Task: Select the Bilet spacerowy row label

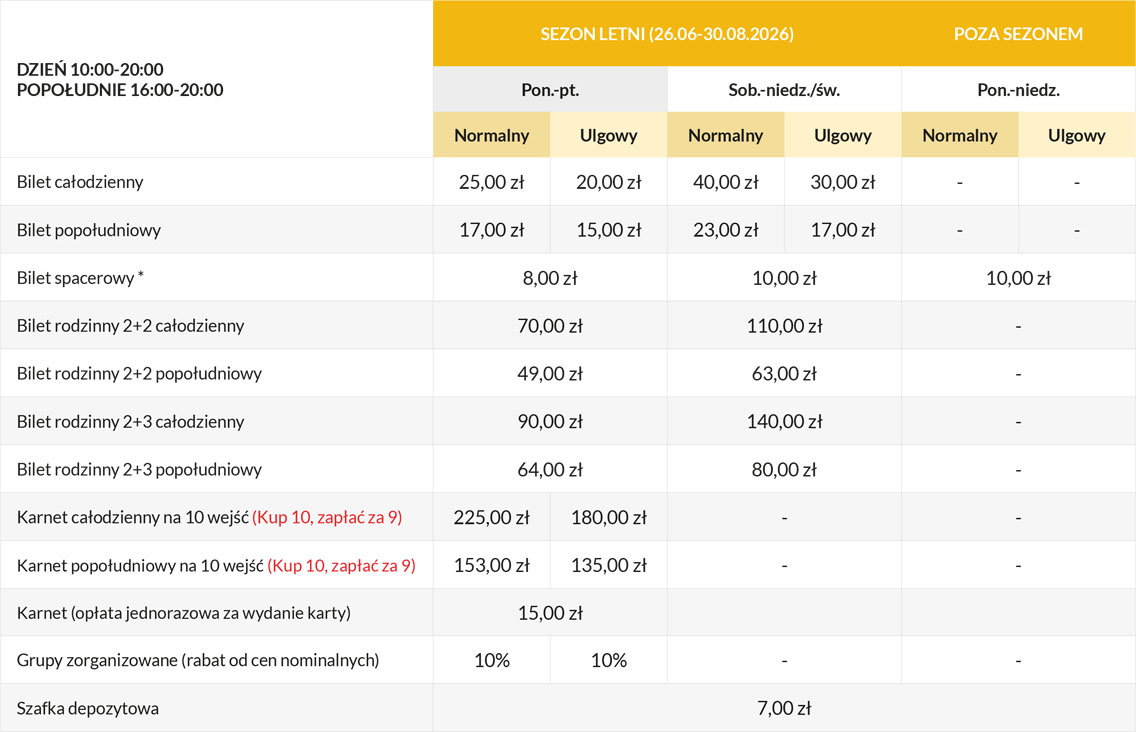Action: tap(80, 278)
